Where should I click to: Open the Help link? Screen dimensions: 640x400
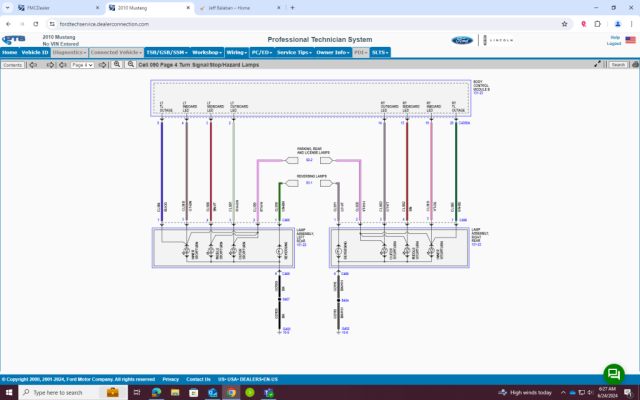pos(615,38)
